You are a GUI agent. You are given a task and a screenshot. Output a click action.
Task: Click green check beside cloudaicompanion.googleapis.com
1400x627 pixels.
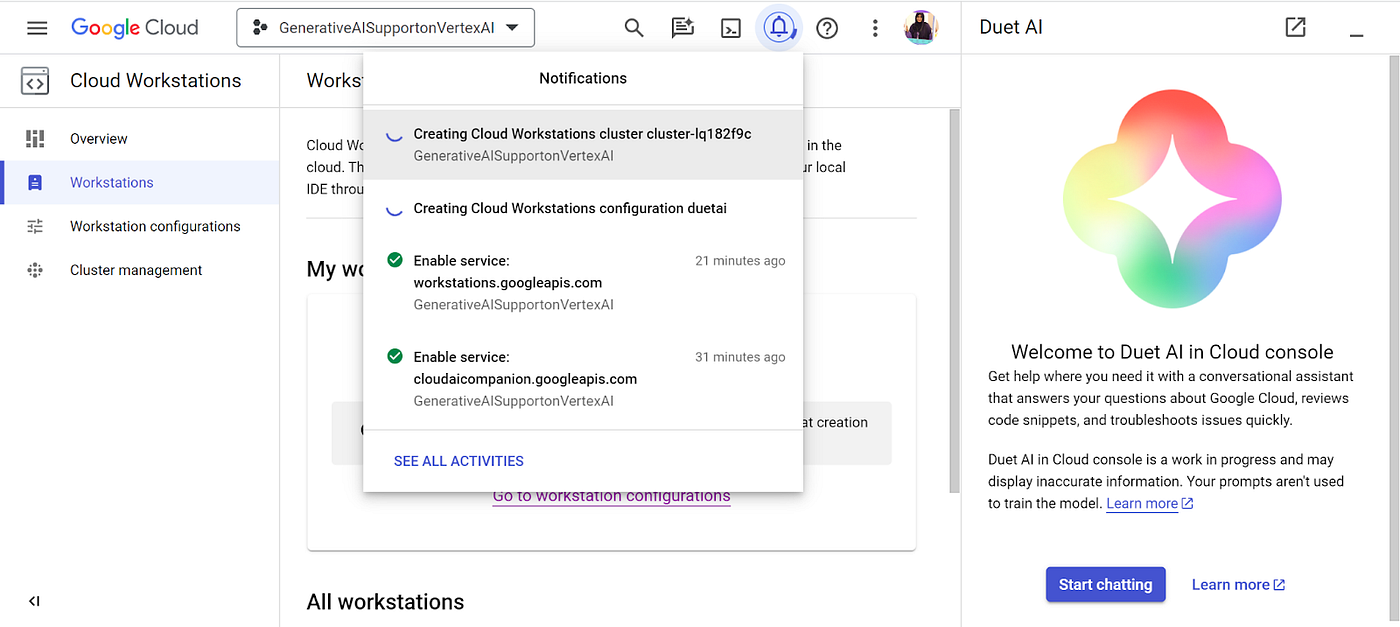394,356
